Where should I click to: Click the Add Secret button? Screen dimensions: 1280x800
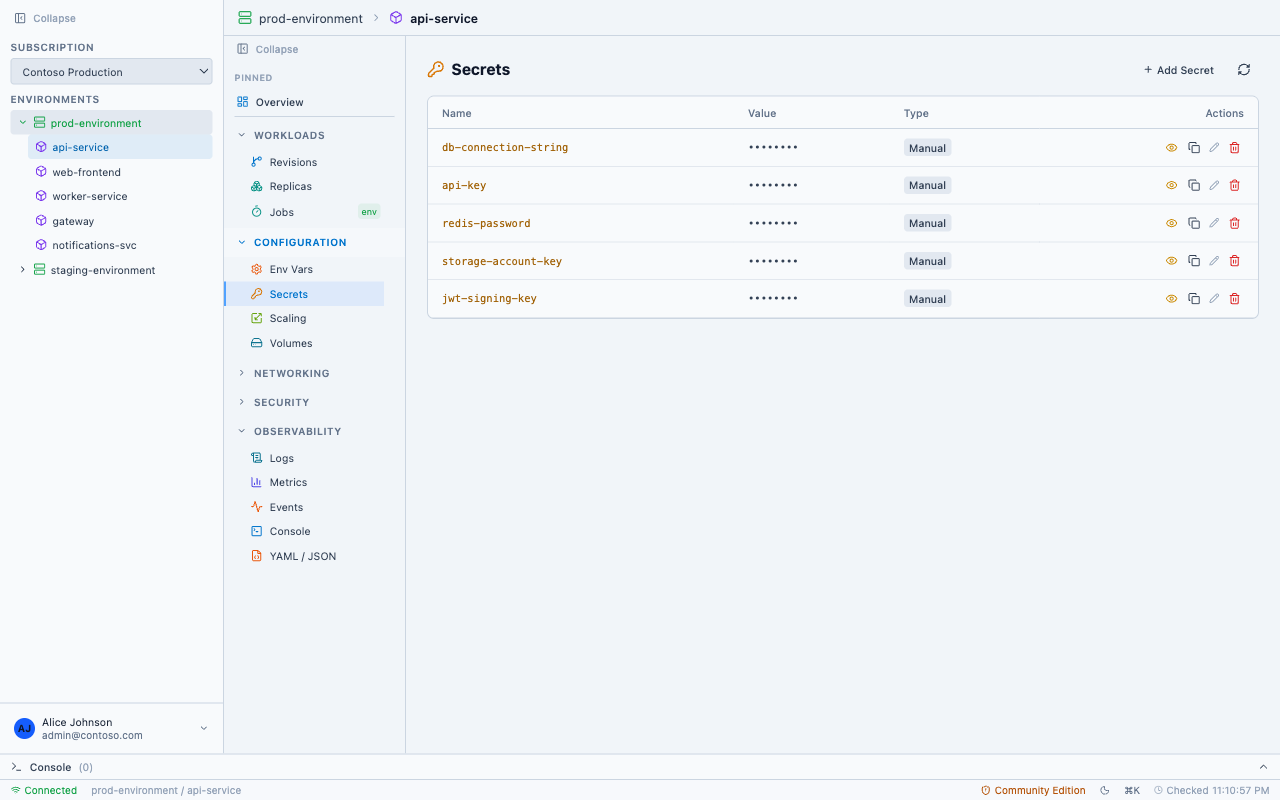(1179, 70)
